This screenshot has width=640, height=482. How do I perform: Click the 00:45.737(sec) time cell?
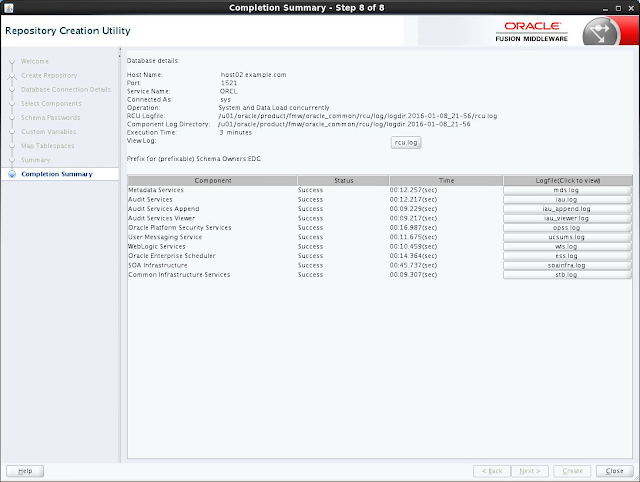413,265
